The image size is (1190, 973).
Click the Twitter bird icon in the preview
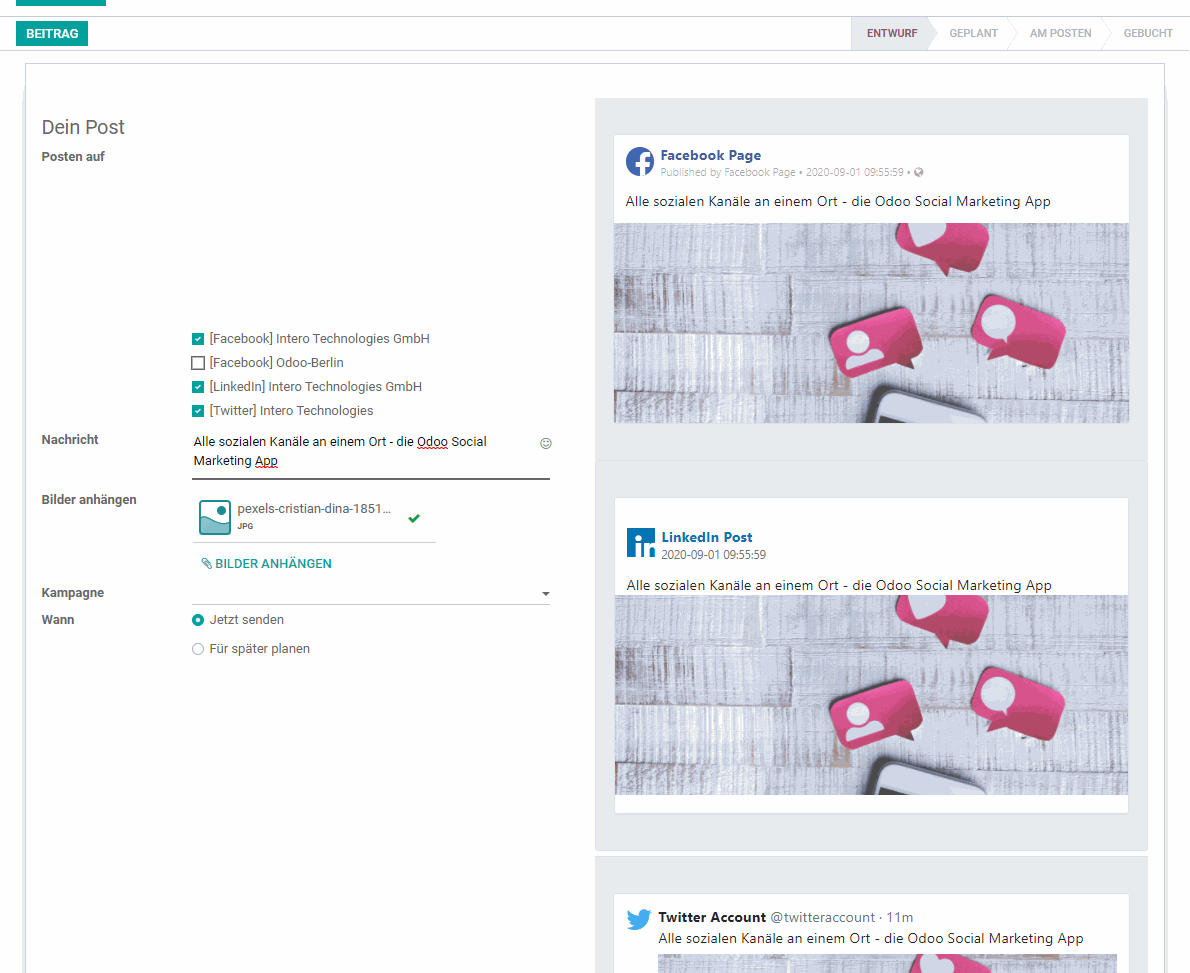click(x=639, y=919)
